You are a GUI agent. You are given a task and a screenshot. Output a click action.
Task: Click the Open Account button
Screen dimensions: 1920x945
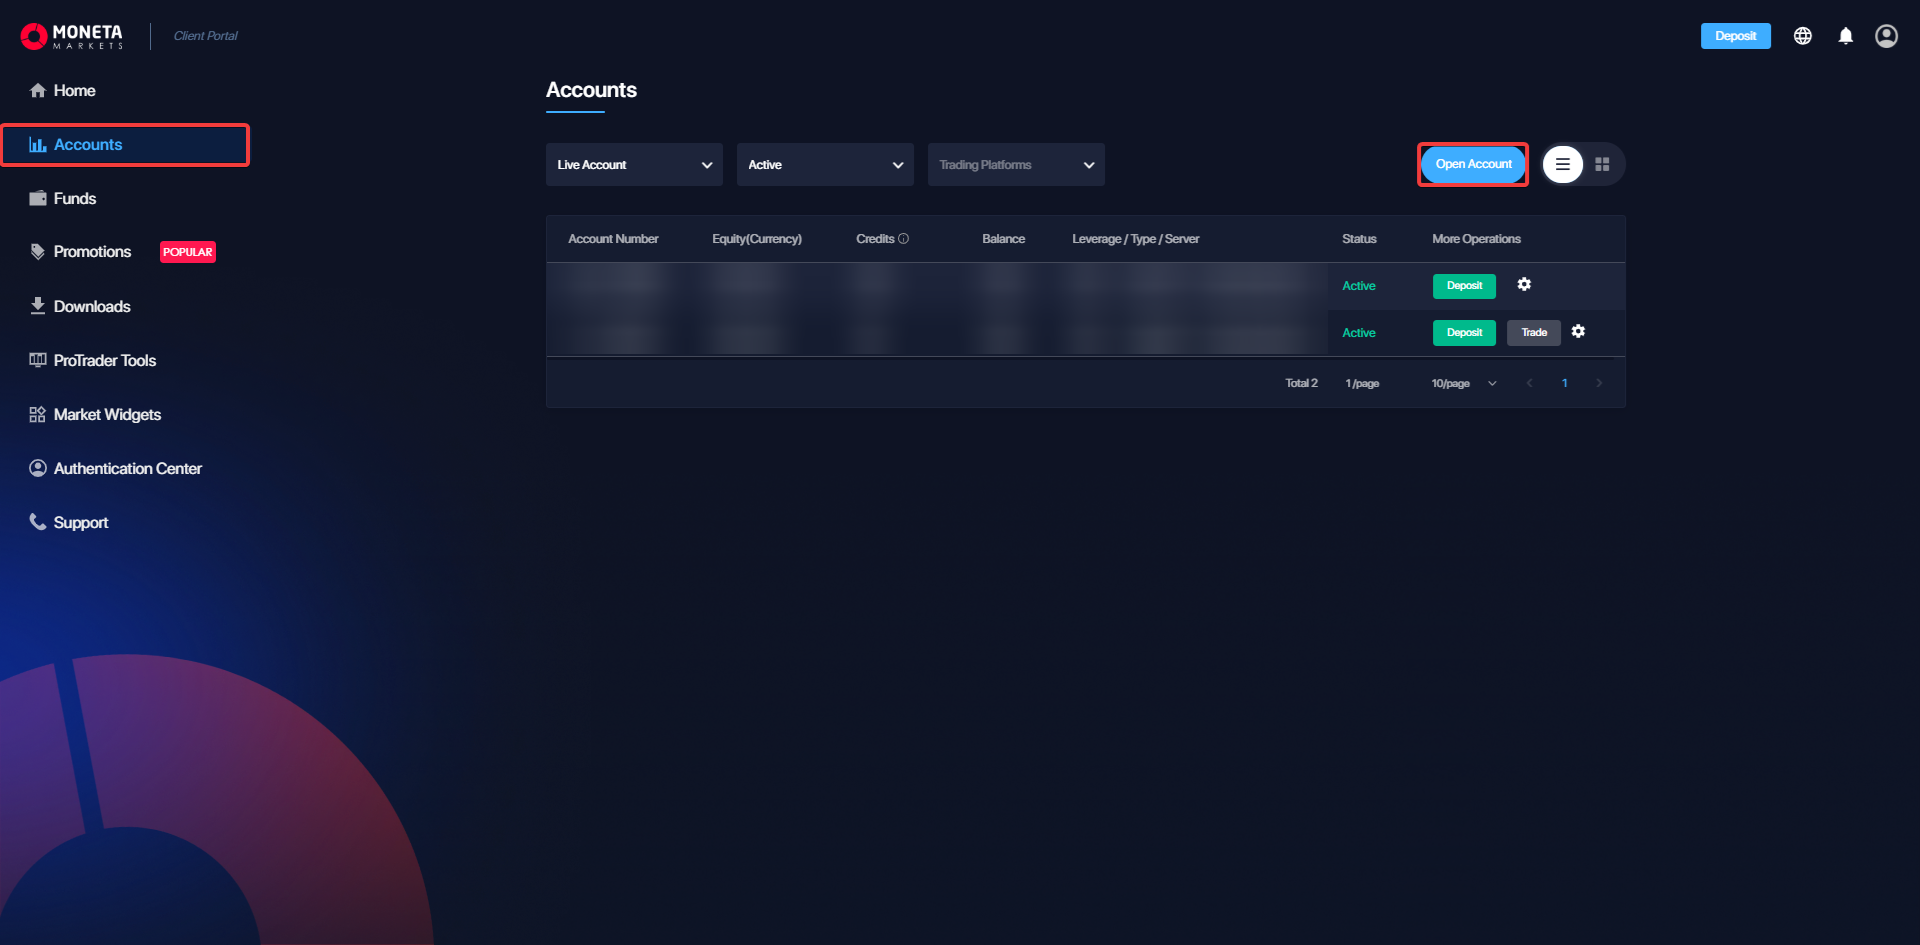tap(1474, 164)
